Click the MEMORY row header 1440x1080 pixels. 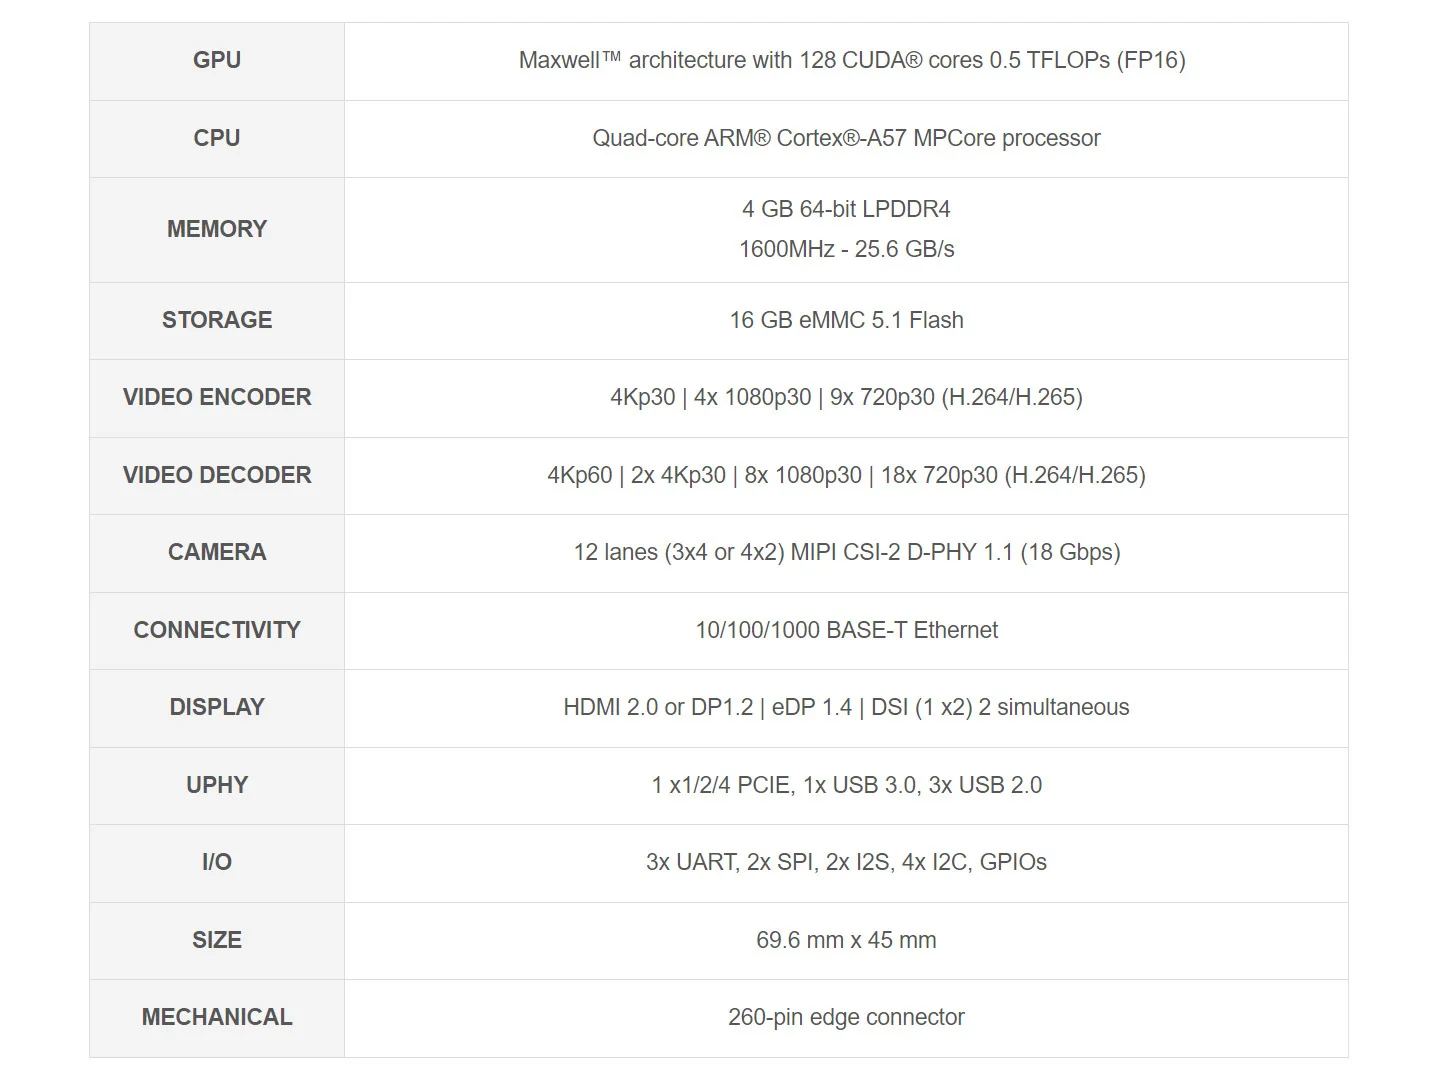[217, 229]
